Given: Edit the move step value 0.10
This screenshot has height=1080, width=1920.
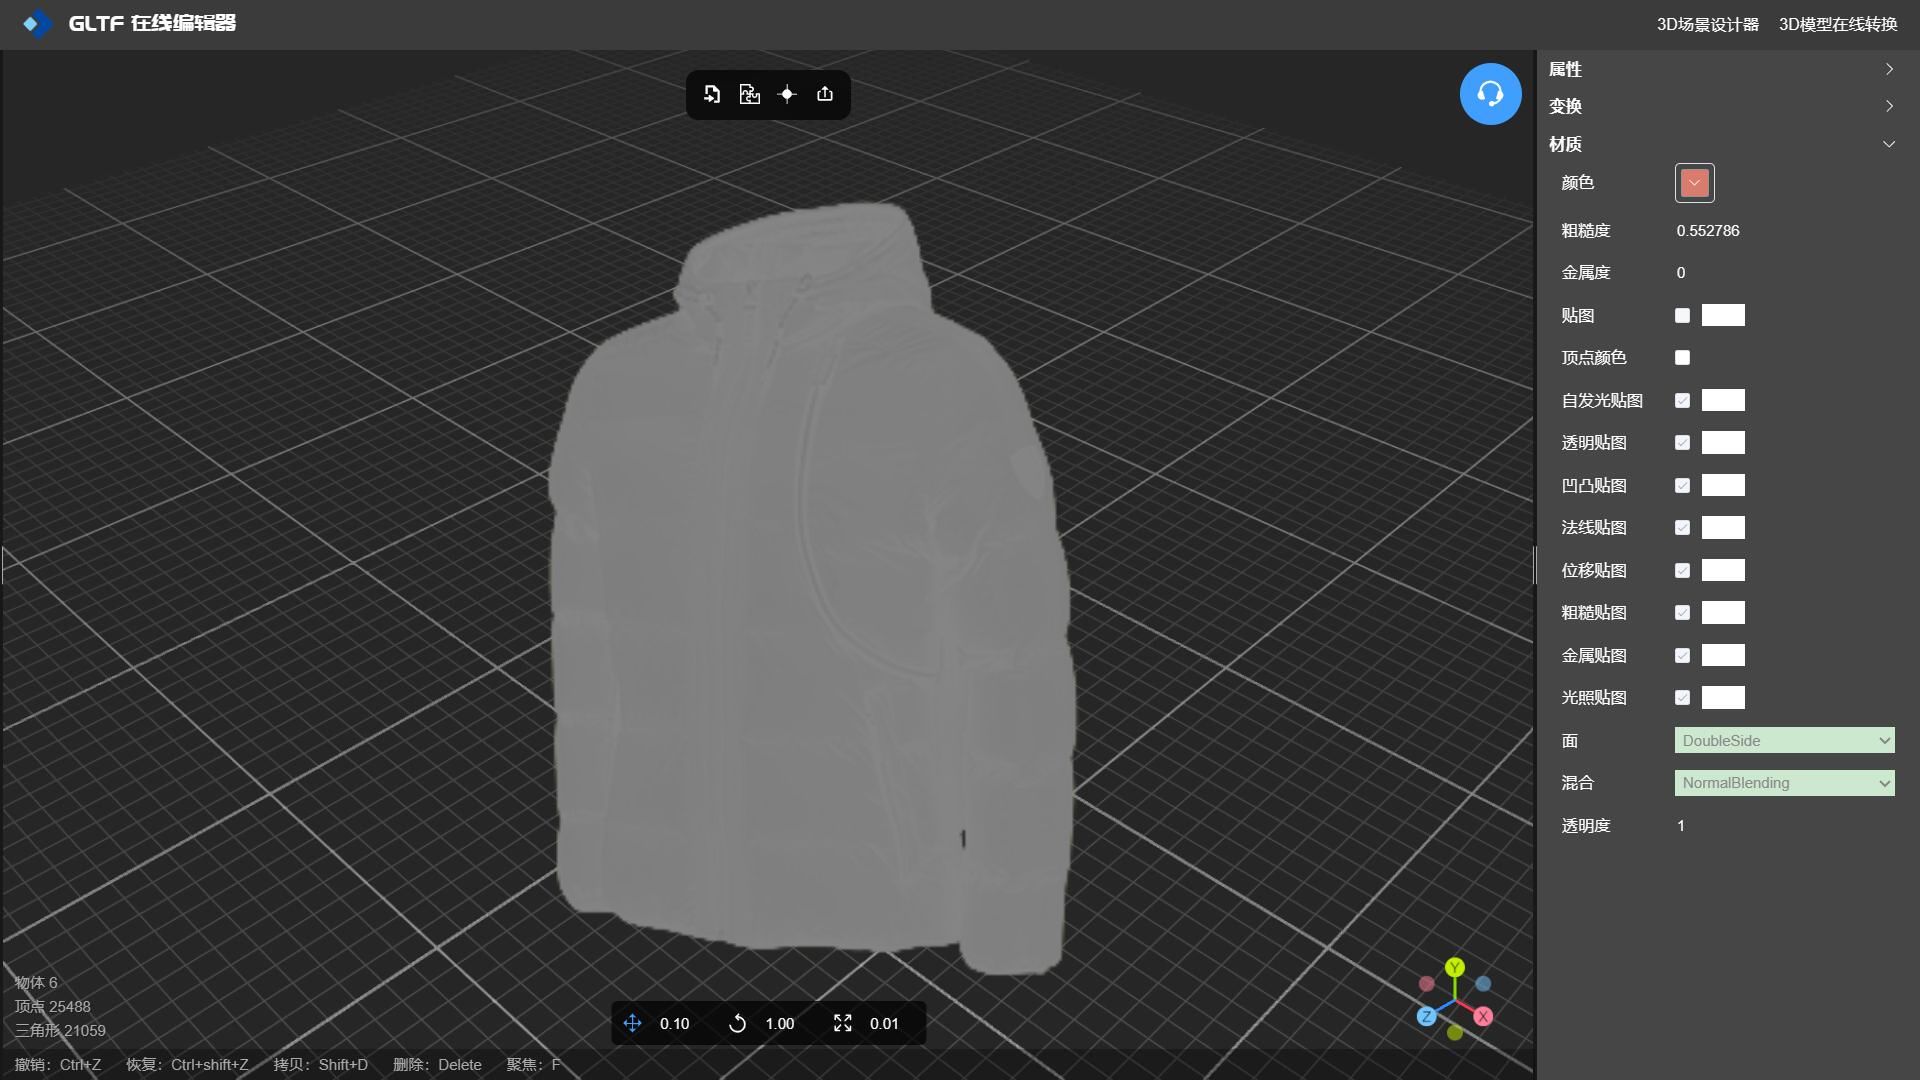Looking at the screenshot, I should coord(674,1024).
